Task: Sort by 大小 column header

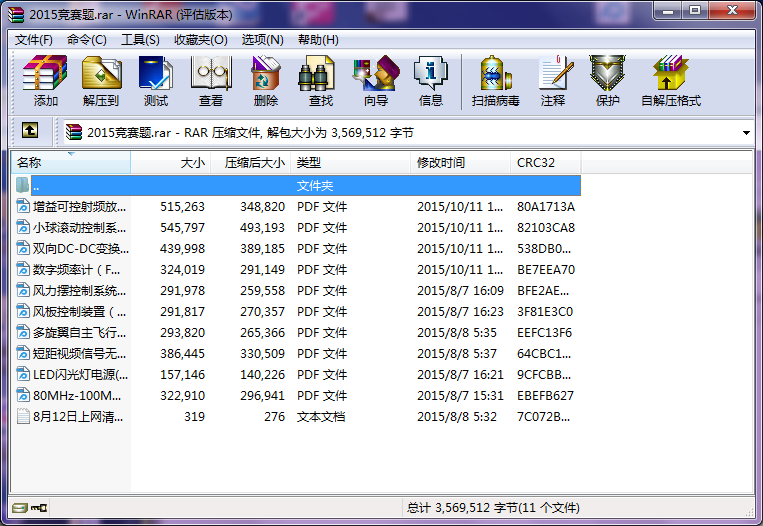Action: [x=170, y=163]
